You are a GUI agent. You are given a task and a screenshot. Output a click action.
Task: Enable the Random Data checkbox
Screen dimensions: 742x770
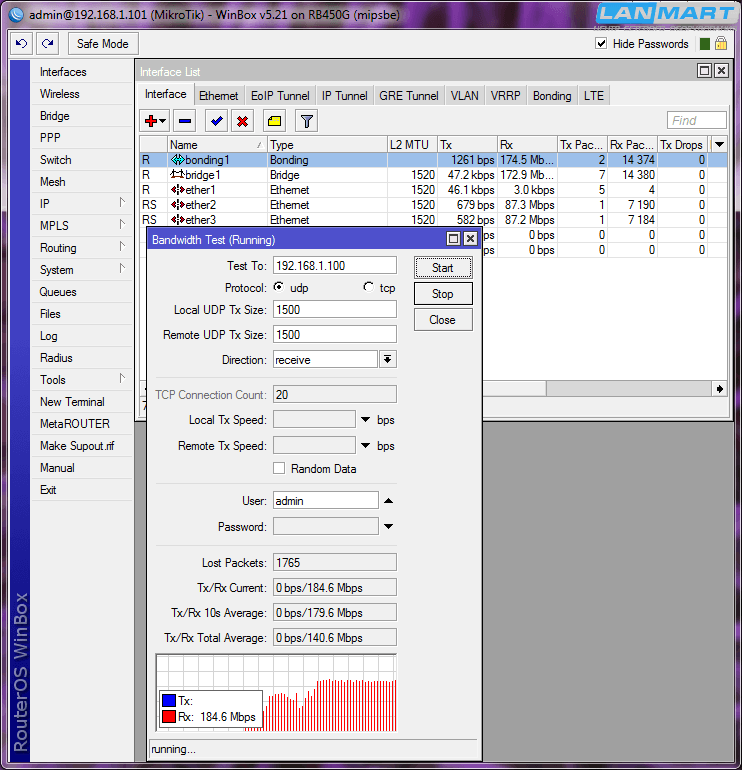pos(279,468)
